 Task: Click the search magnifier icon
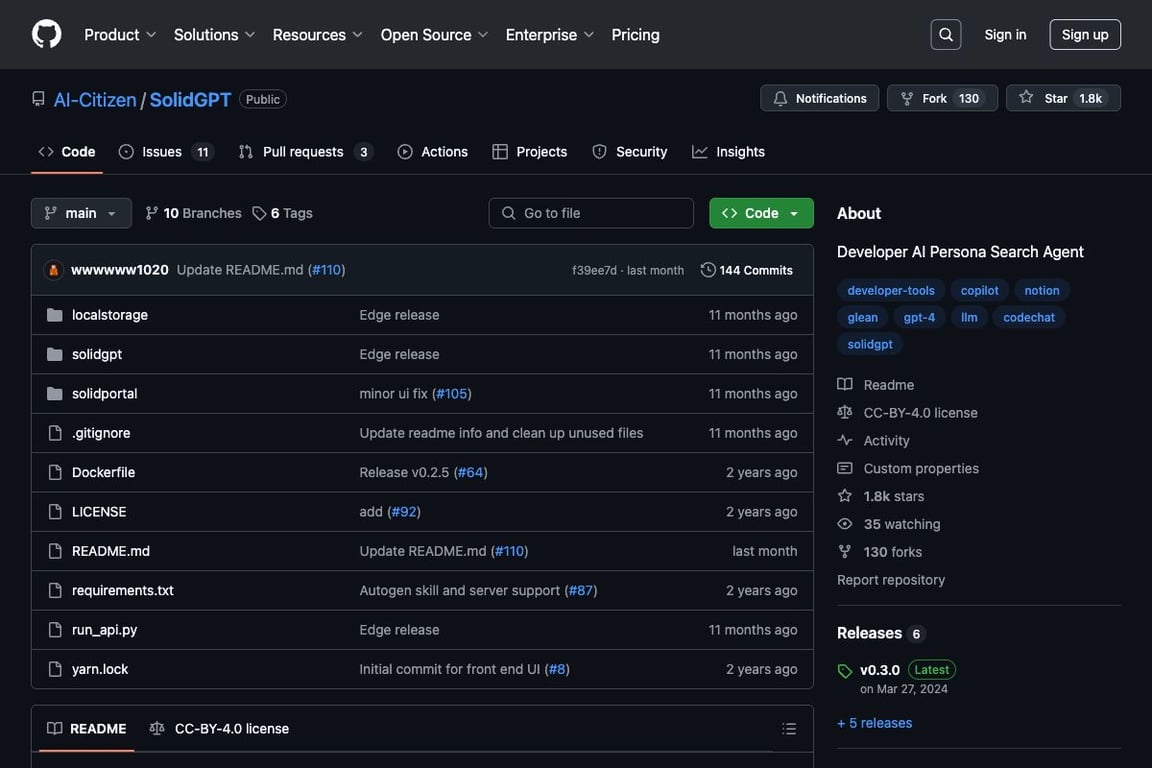pyautogui.click(x=945, y=34)
